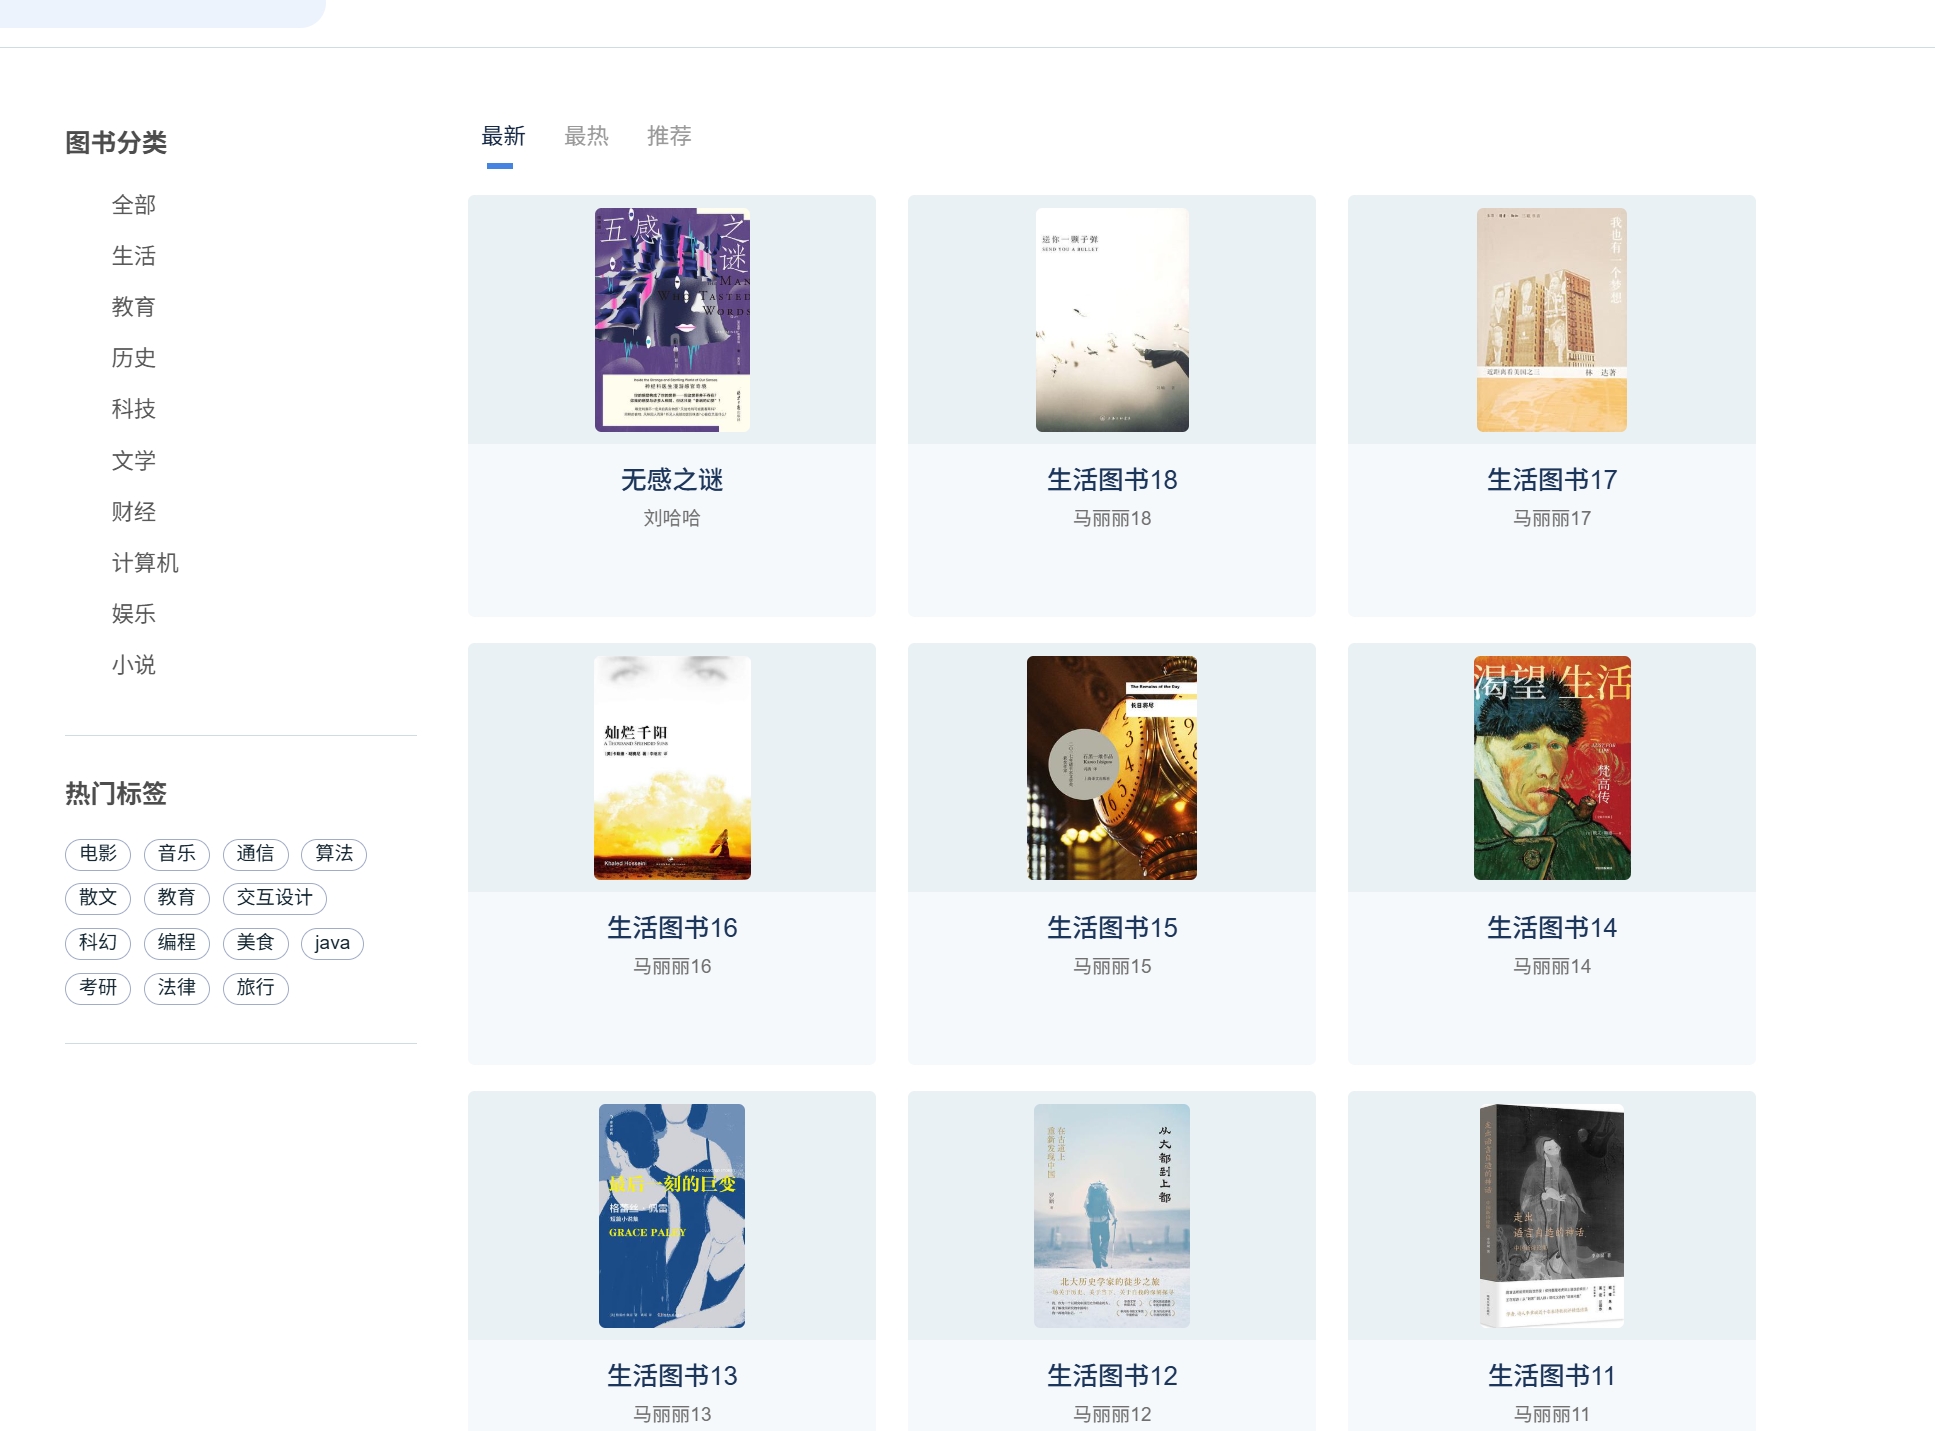Click the blue cover of 生活图书13
The width and height of the screenshot is (1935, 1431).
click(x=672, y=1216)
